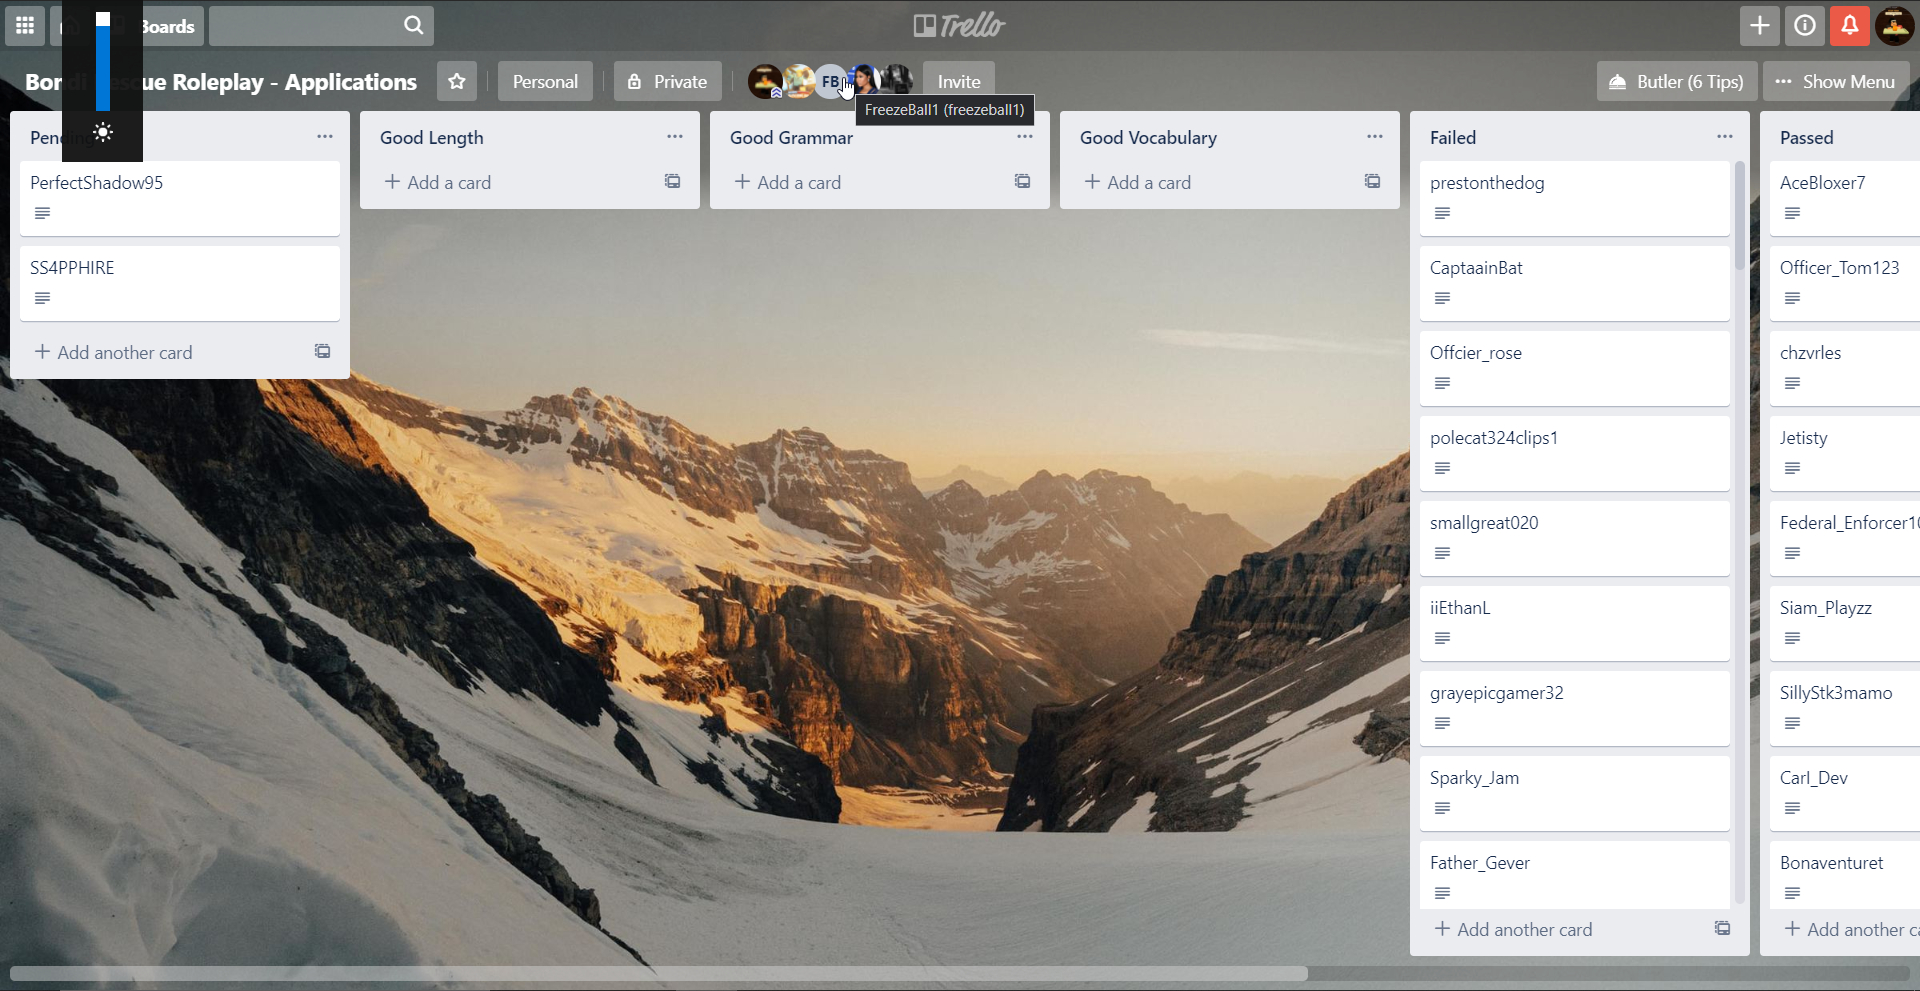Viewport: 1920px width, 991px height.
Task: Open the Pending list options menu
Action: click(x=324, y=137)
